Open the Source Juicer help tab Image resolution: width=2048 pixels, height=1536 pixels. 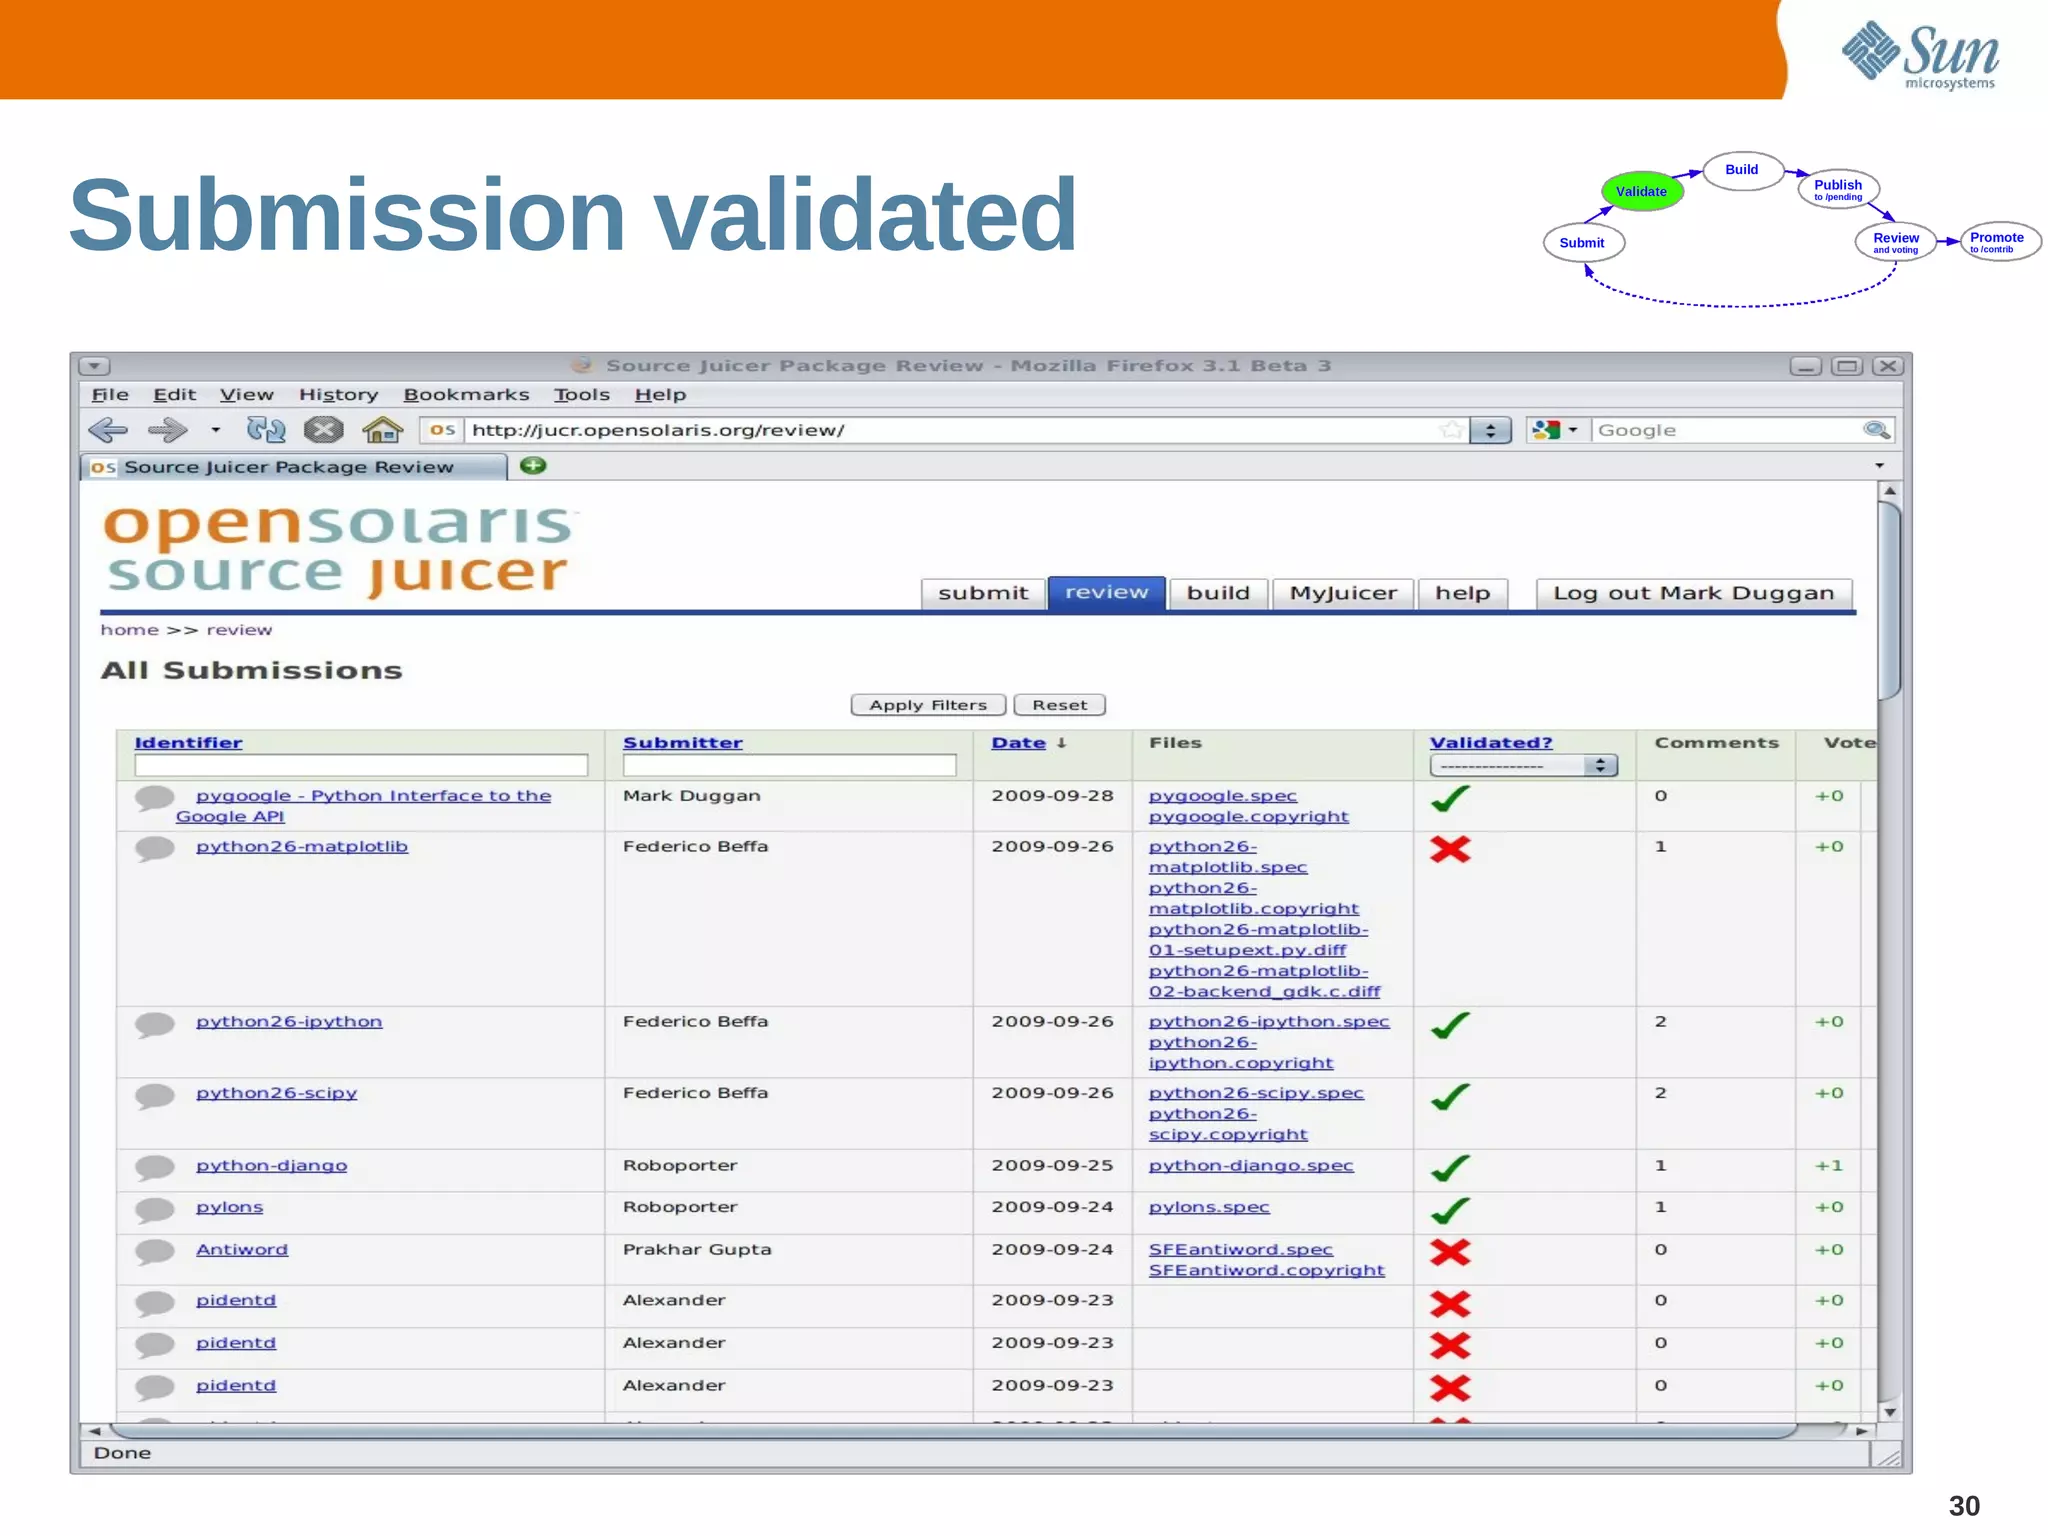click(1463, 593)
